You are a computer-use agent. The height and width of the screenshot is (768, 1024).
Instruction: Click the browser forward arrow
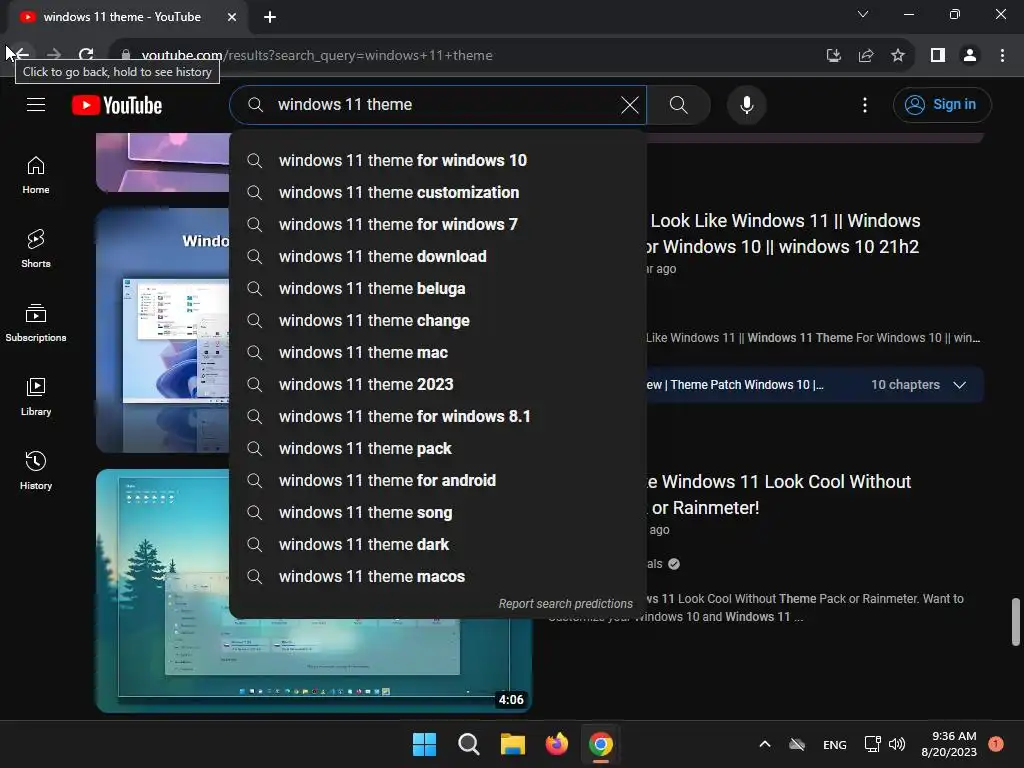click(x=54, y=55)
